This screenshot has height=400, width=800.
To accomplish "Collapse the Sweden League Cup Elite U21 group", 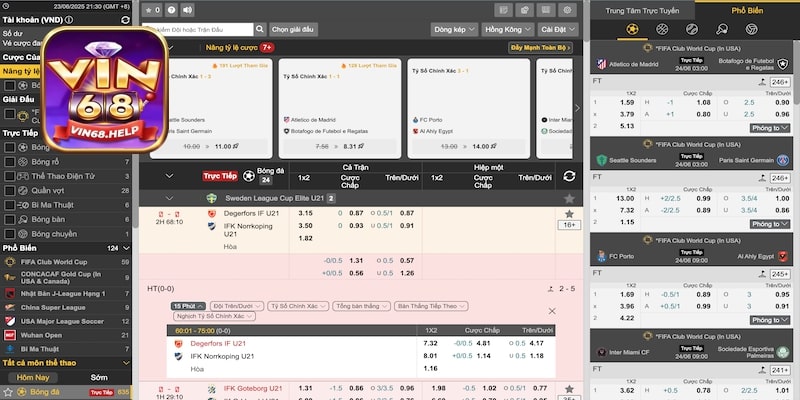I will (169, 198).
